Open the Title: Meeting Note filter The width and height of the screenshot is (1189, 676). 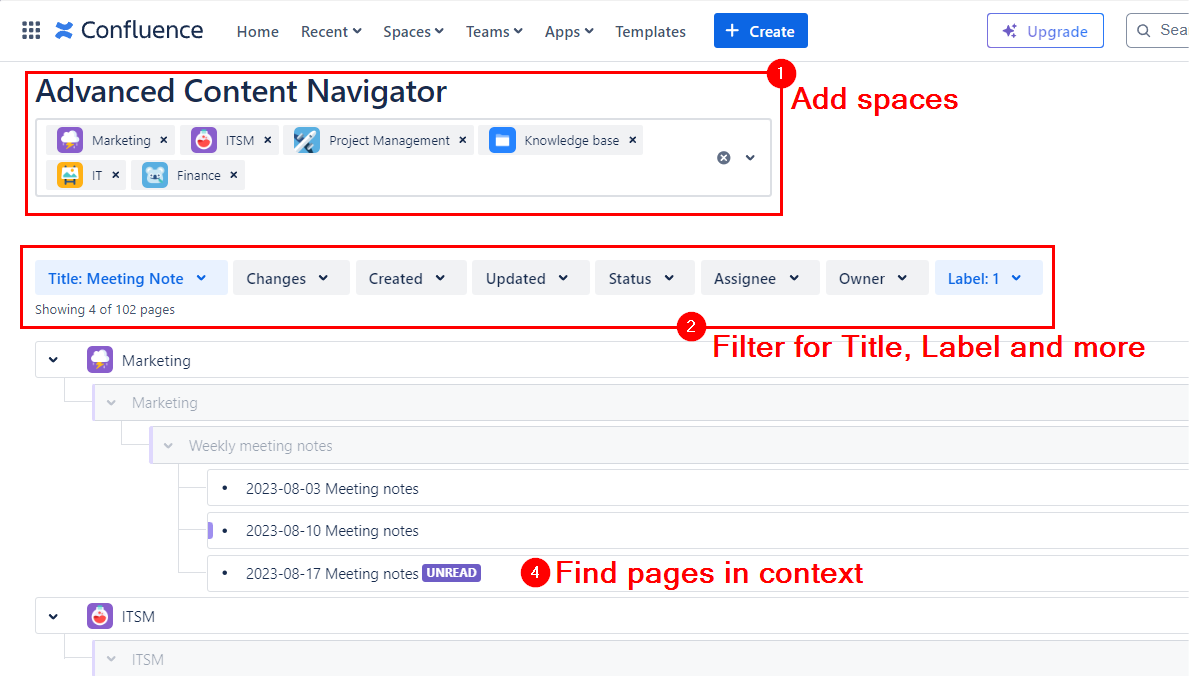(x=131, y=278)
